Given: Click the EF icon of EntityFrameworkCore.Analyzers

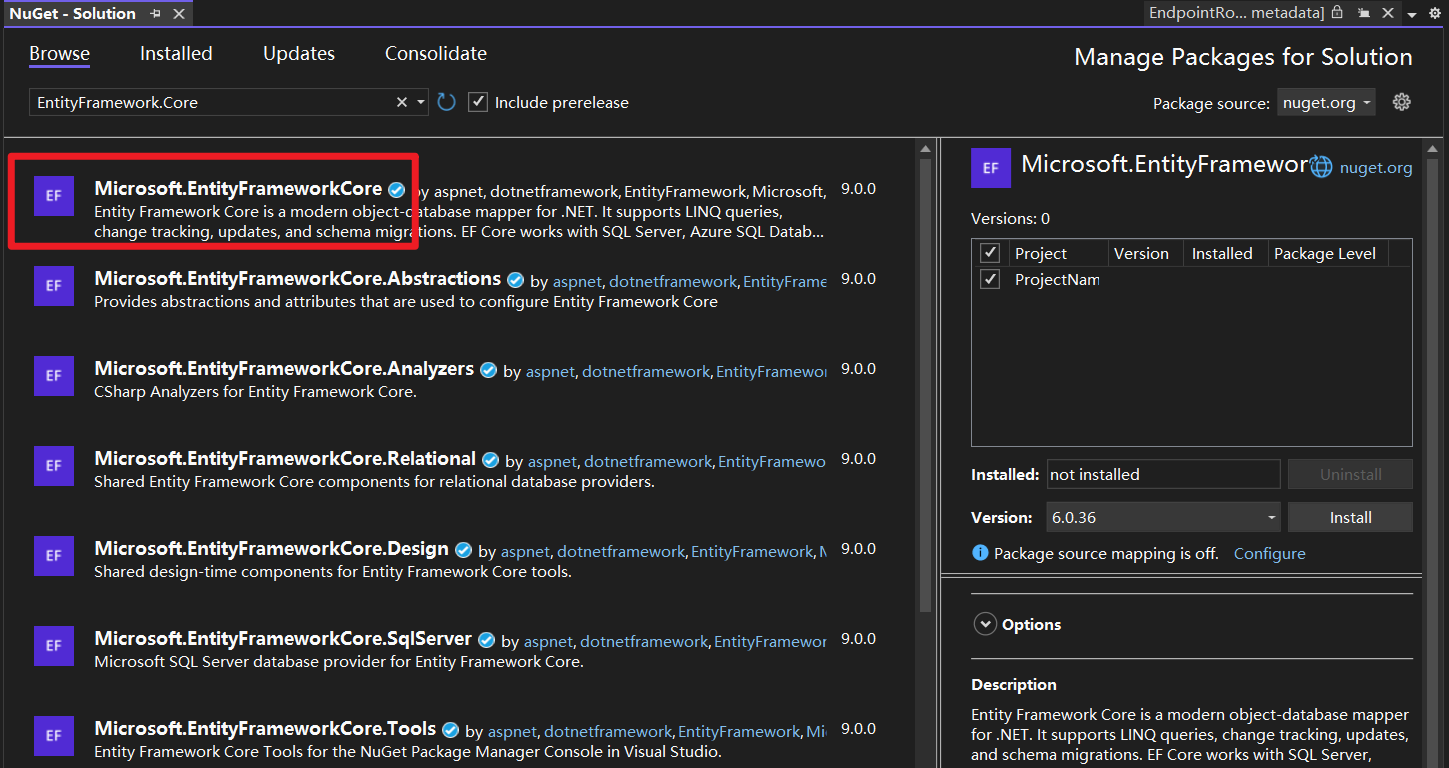Looking at the screenshot, I should point(54,376).
